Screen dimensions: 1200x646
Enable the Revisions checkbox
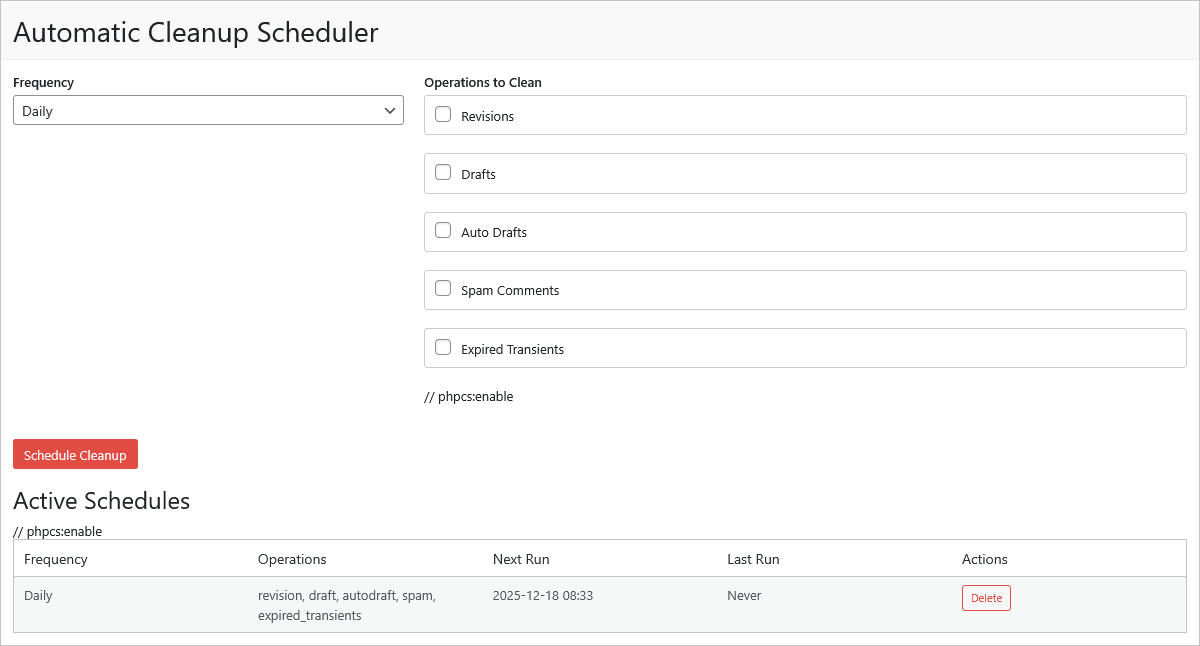click(443, 115)
